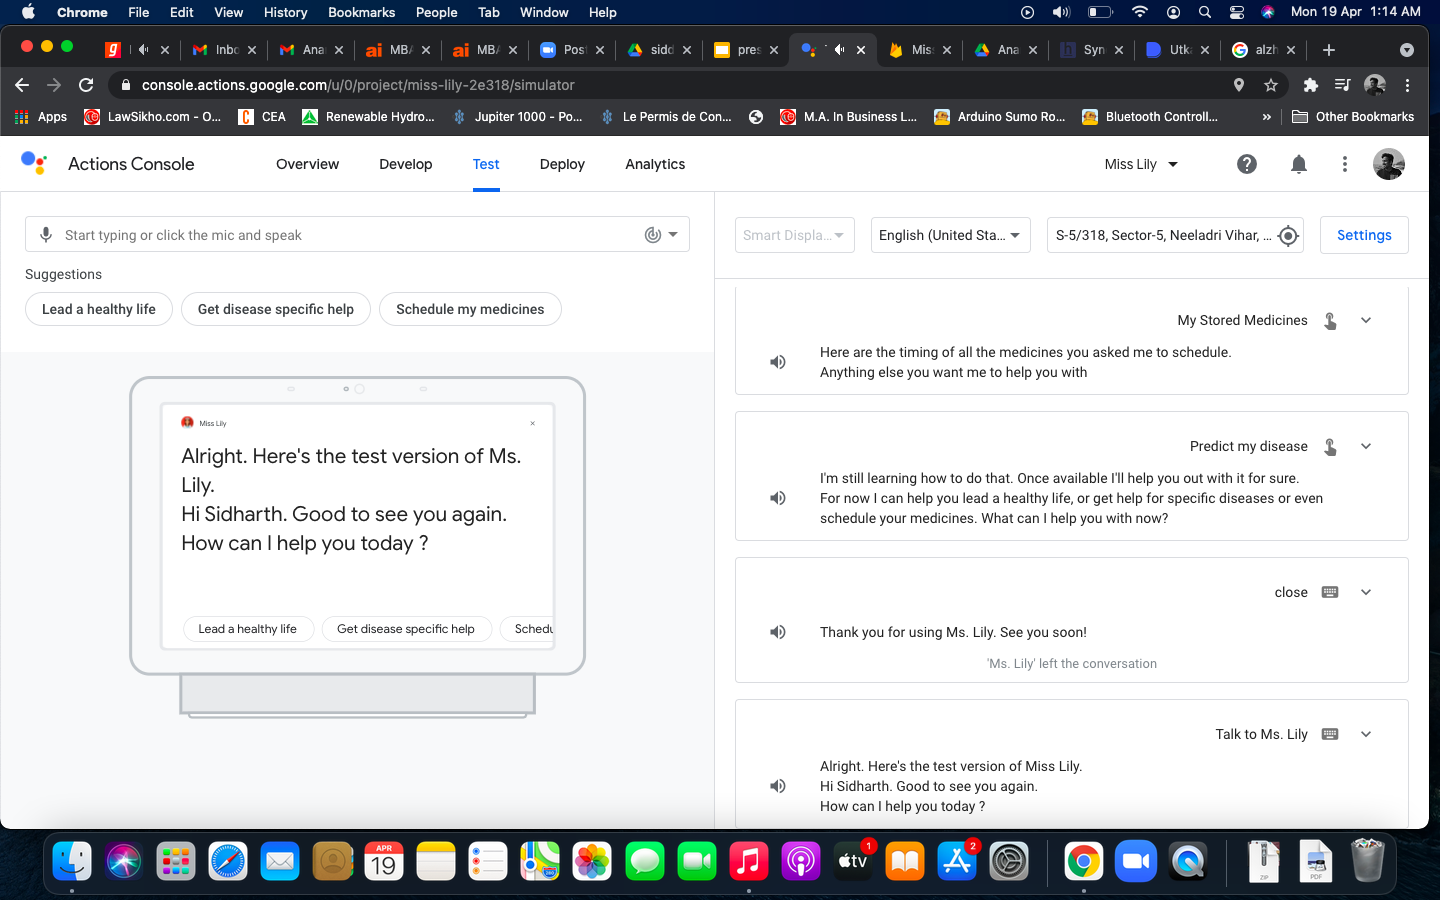Click the keyboard icon beside close
1440x900 pixels.
(x=1330, y=592)
